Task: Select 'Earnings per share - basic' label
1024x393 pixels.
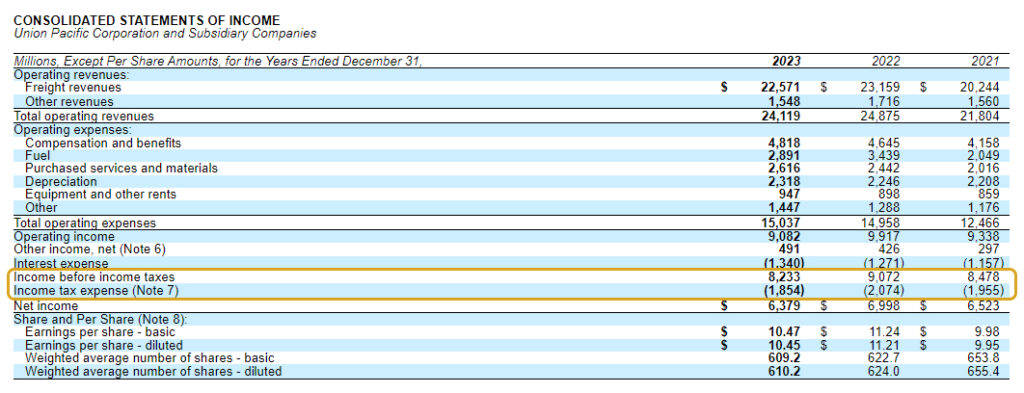Action: pos(100,332)
